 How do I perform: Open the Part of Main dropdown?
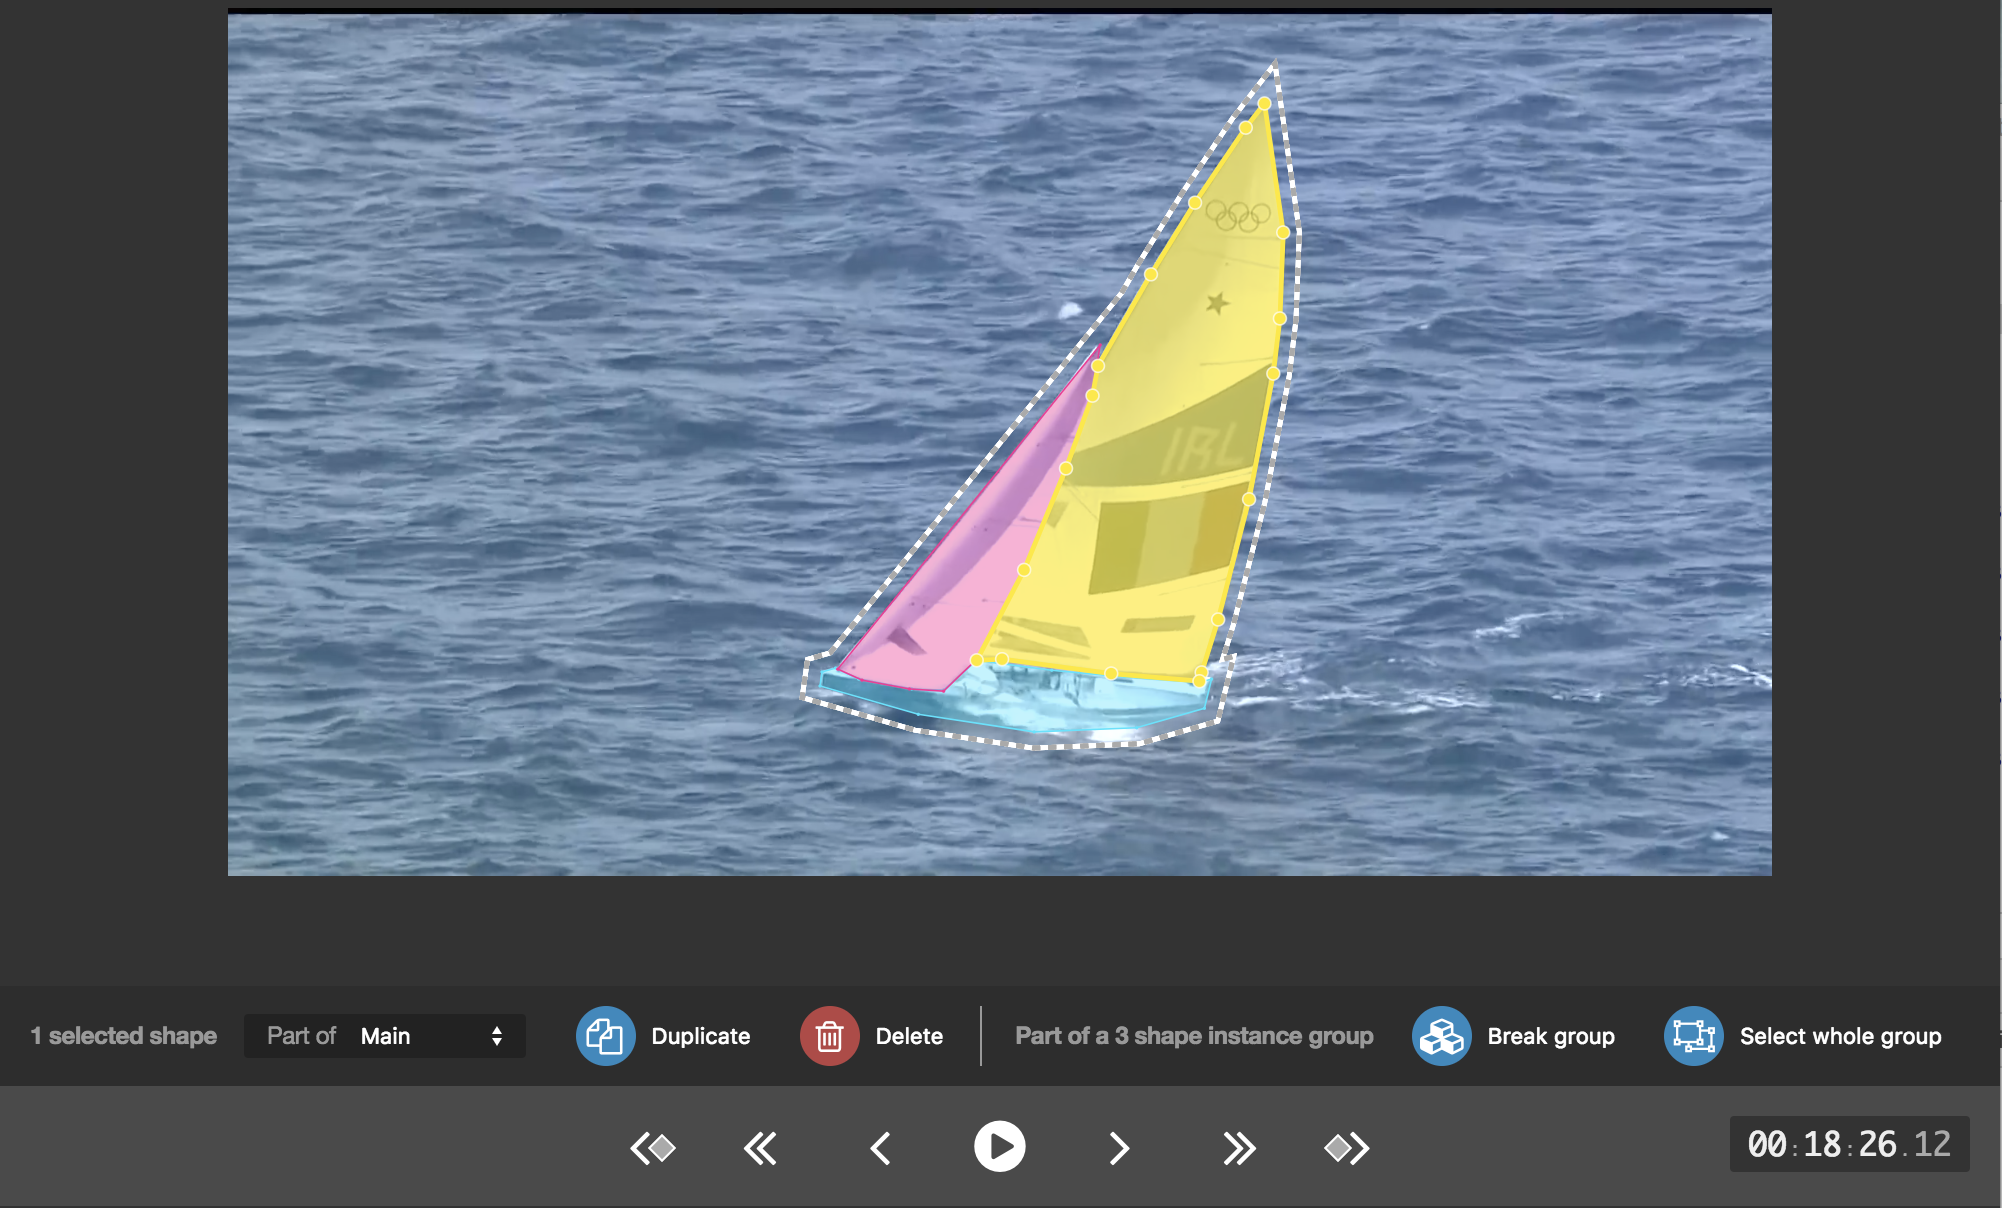[385, 1036]
